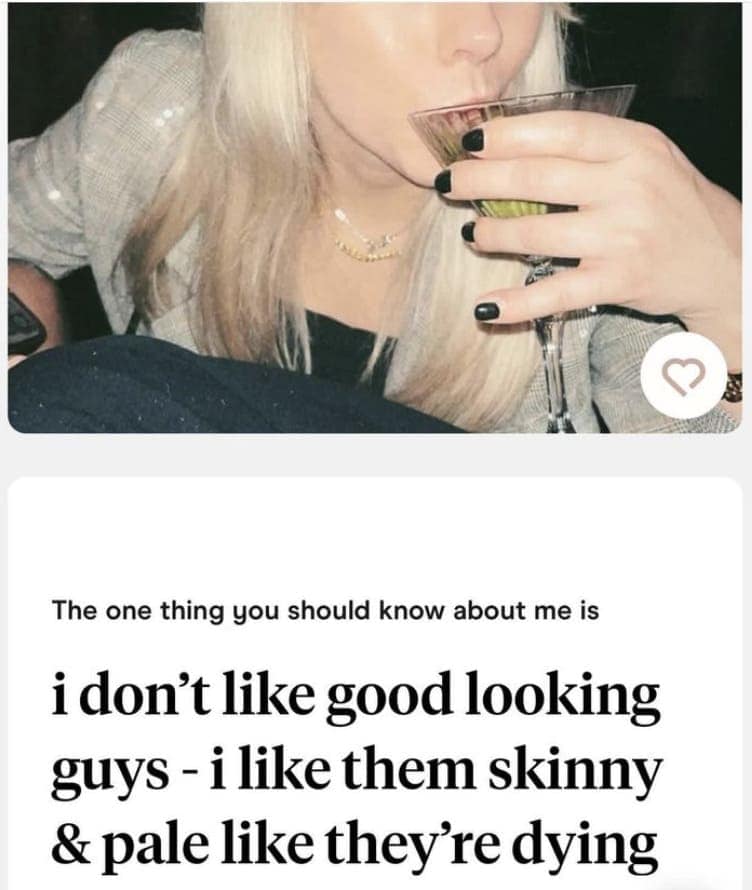
Task: Select the prompt label "The one thing you should know about me is"
Action: click(325, 612)
